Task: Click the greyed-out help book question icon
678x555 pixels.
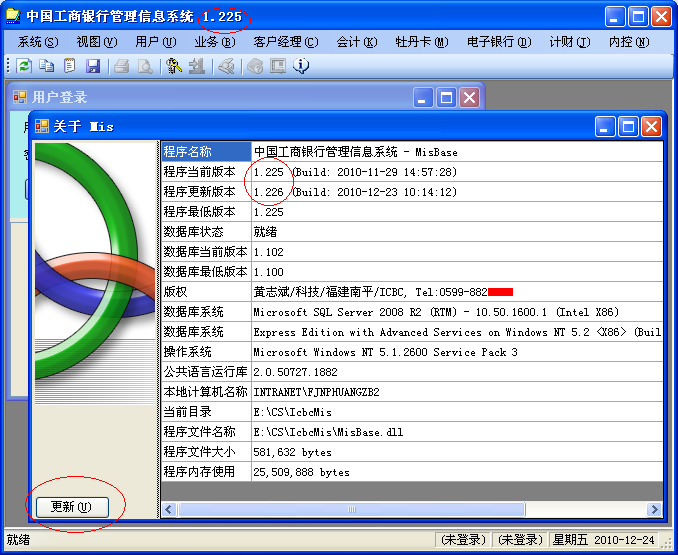Action: pyautogui.click(x=255, y=66)
